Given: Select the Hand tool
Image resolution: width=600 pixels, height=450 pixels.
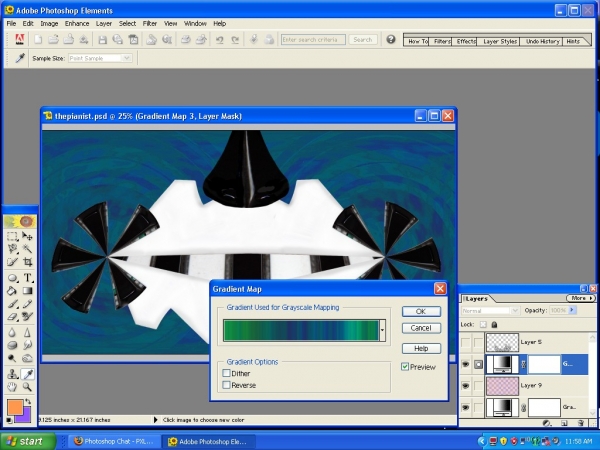Looking at the screenshot, I should click(12, 387).
